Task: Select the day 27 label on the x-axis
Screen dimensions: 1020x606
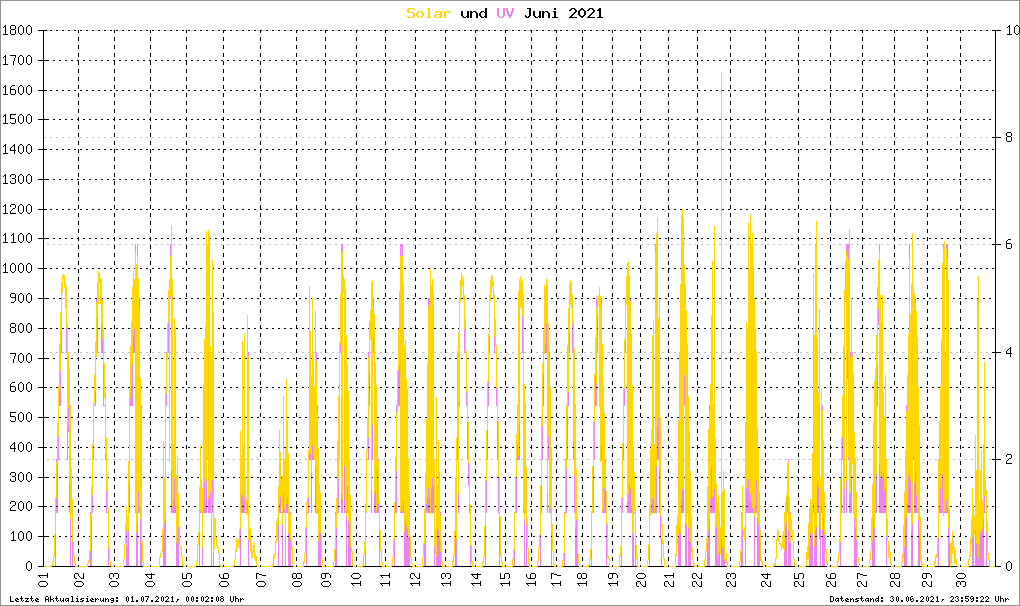Action: [862, 579]
